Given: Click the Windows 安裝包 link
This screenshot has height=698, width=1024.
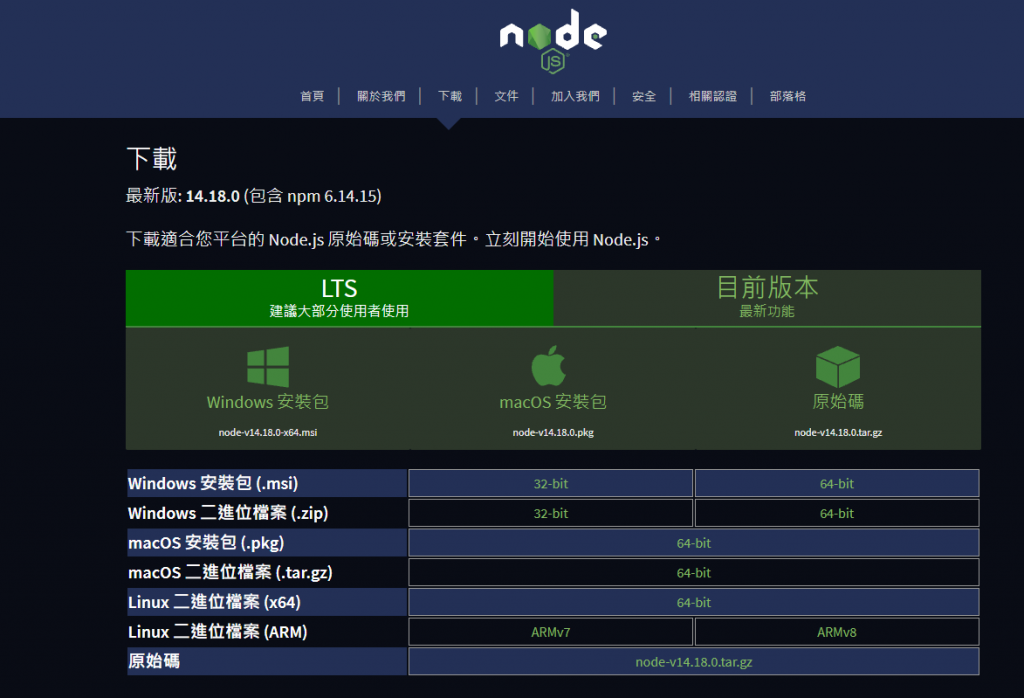Looking at the screenshot, I should 268,402.
